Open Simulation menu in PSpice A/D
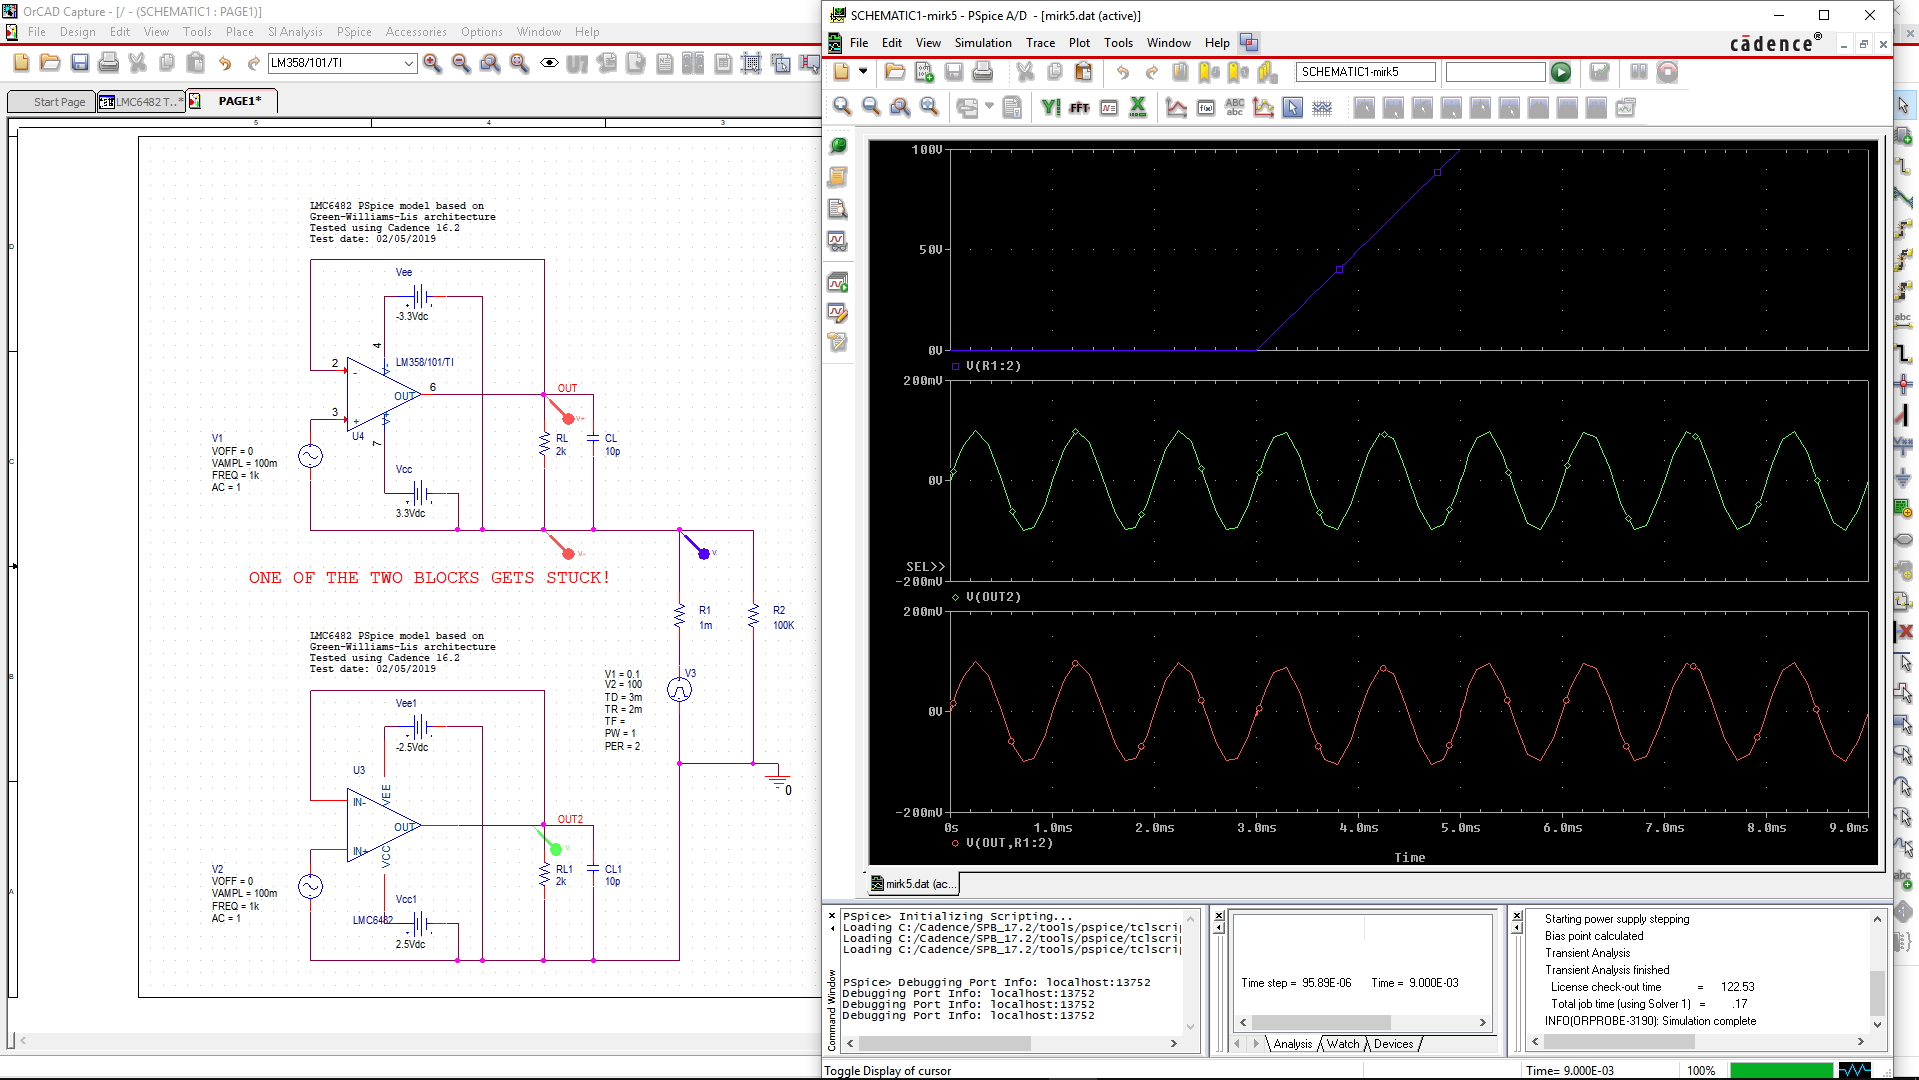This screenshot has height=1080, width=1919. tap(983, 43)
